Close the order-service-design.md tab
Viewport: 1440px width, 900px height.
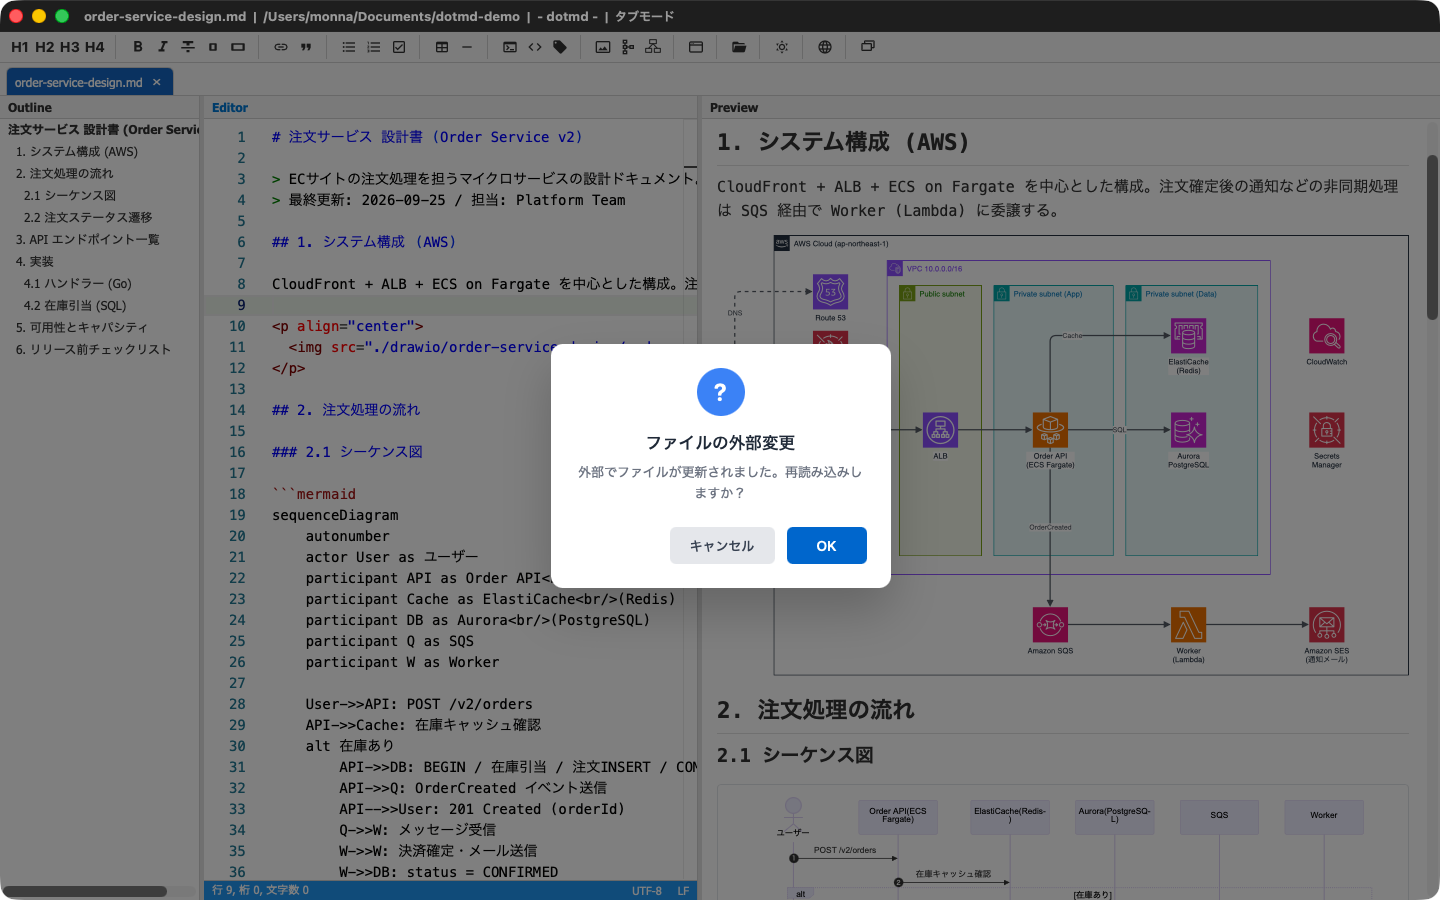pos(157,82)
